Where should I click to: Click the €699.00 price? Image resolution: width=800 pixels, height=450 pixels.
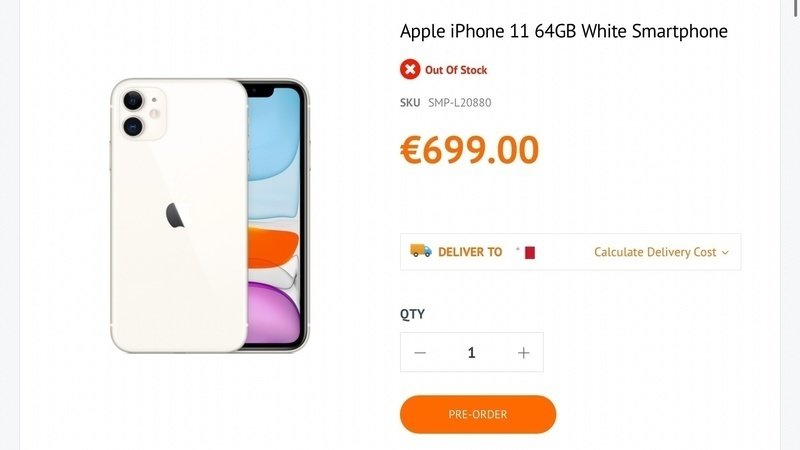click(469, 150)
